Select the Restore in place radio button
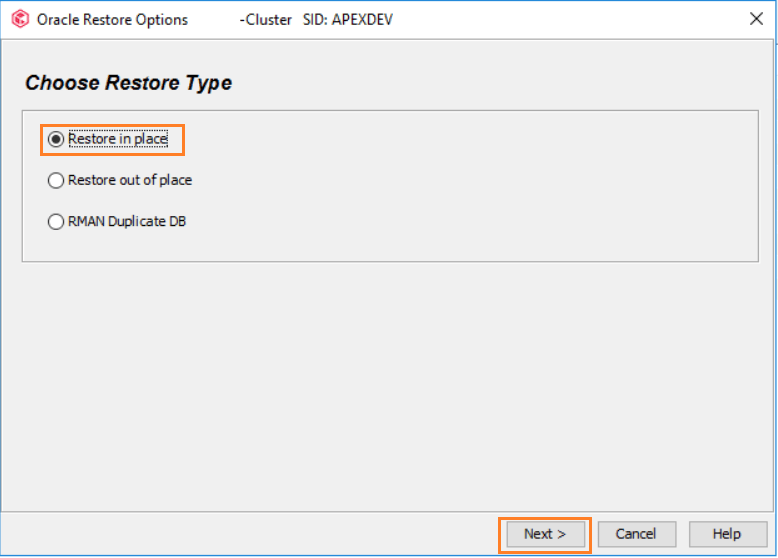Image resolution: width=778 pixels, height=558 pixels. 56,140
